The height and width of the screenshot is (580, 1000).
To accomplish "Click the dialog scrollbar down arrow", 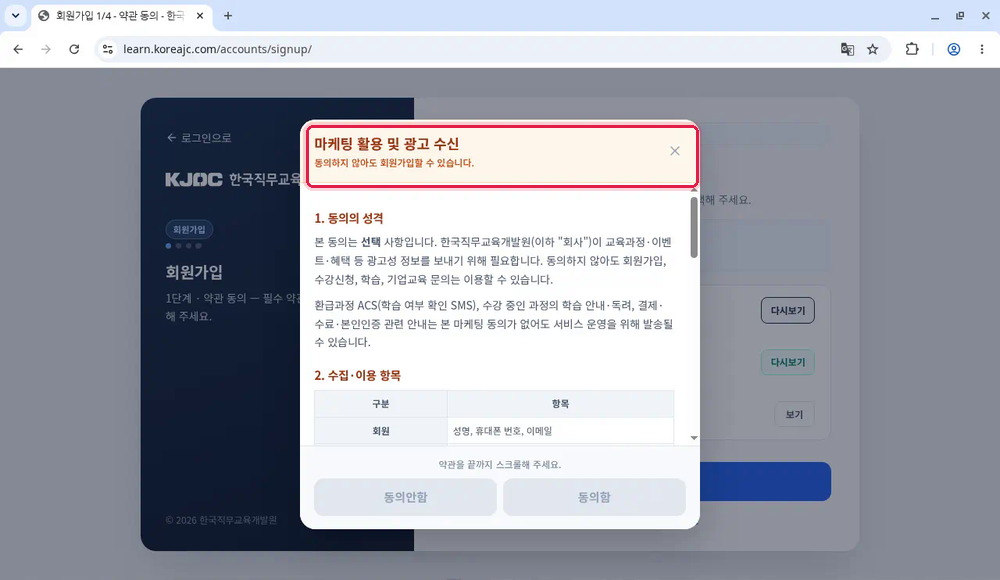I will [x=694, y=438].
